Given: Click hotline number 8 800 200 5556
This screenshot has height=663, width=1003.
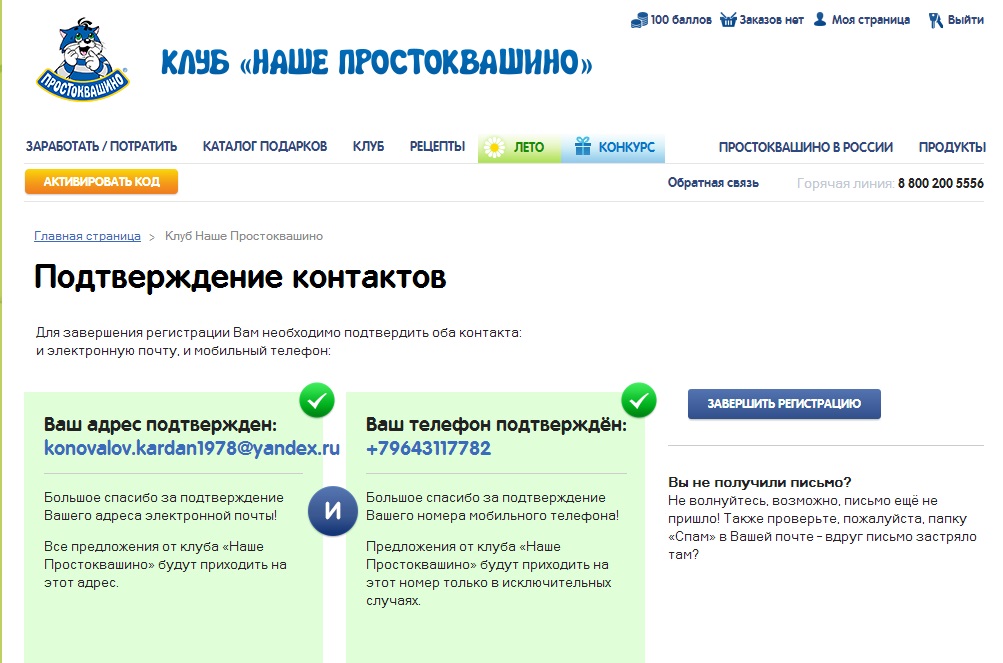Looking at the screenshot, I should (x=940, y=184).
